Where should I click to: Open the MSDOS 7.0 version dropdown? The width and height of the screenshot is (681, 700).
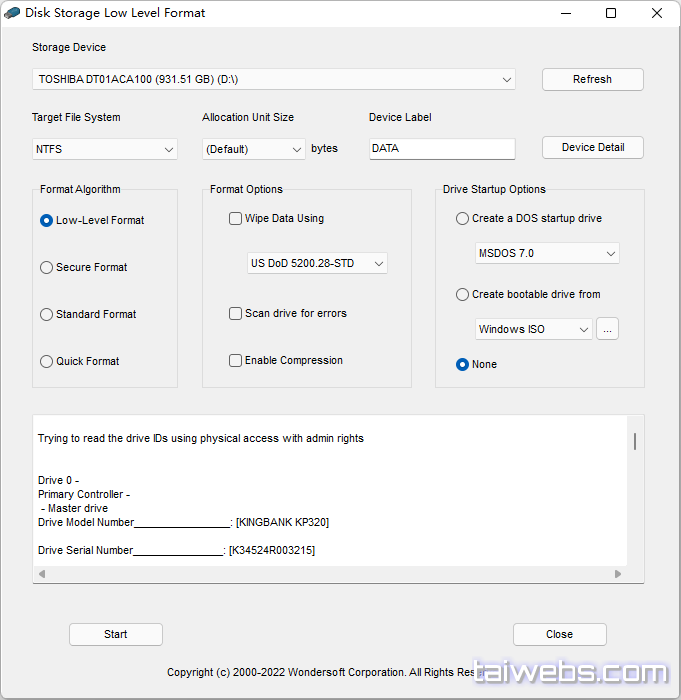point(547,253)
